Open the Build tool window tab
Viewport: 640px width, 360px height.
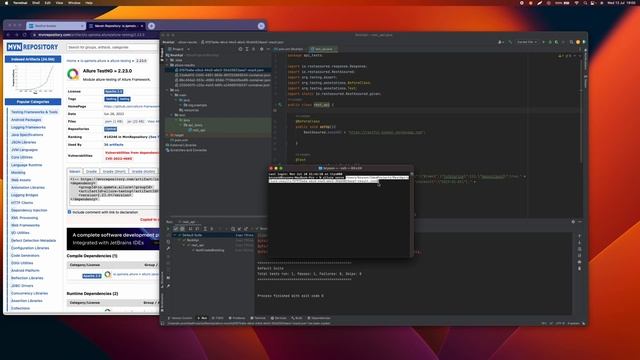(x=297, y=318)
